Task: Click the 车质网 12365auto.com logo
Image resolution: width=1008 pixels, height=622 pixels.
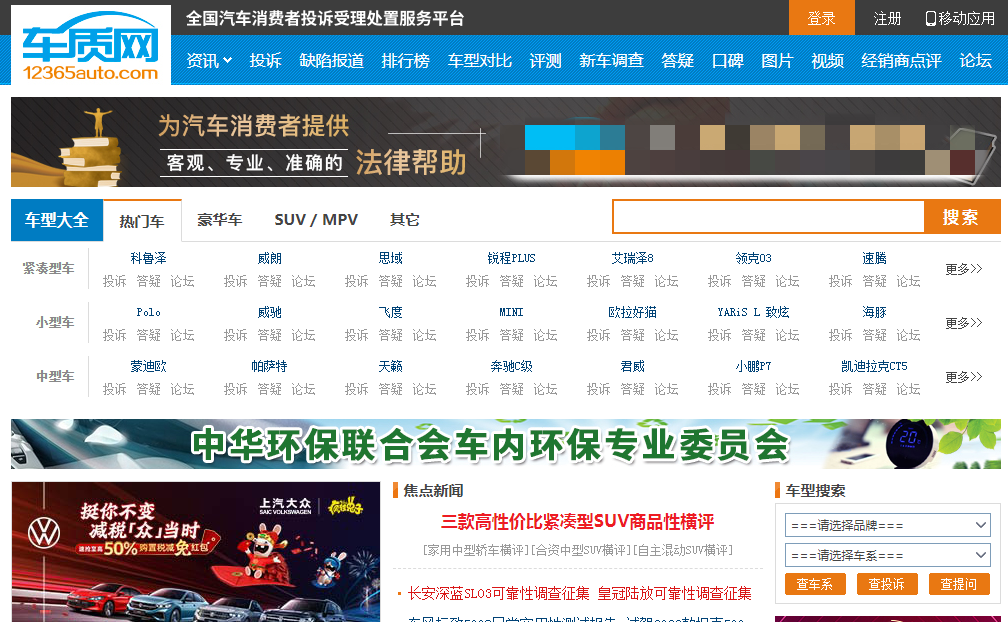Action: click(x=90, y=46)
